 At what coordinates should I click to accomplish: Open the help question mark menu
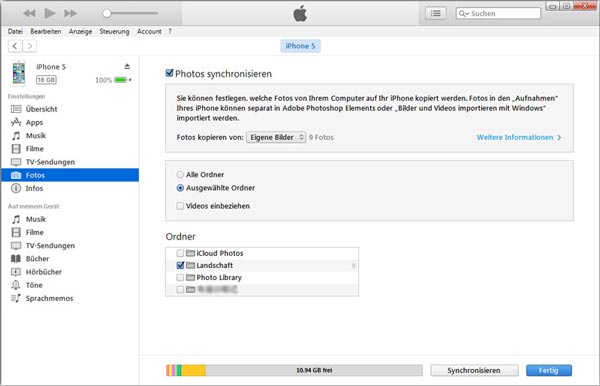tap(170, 31)
